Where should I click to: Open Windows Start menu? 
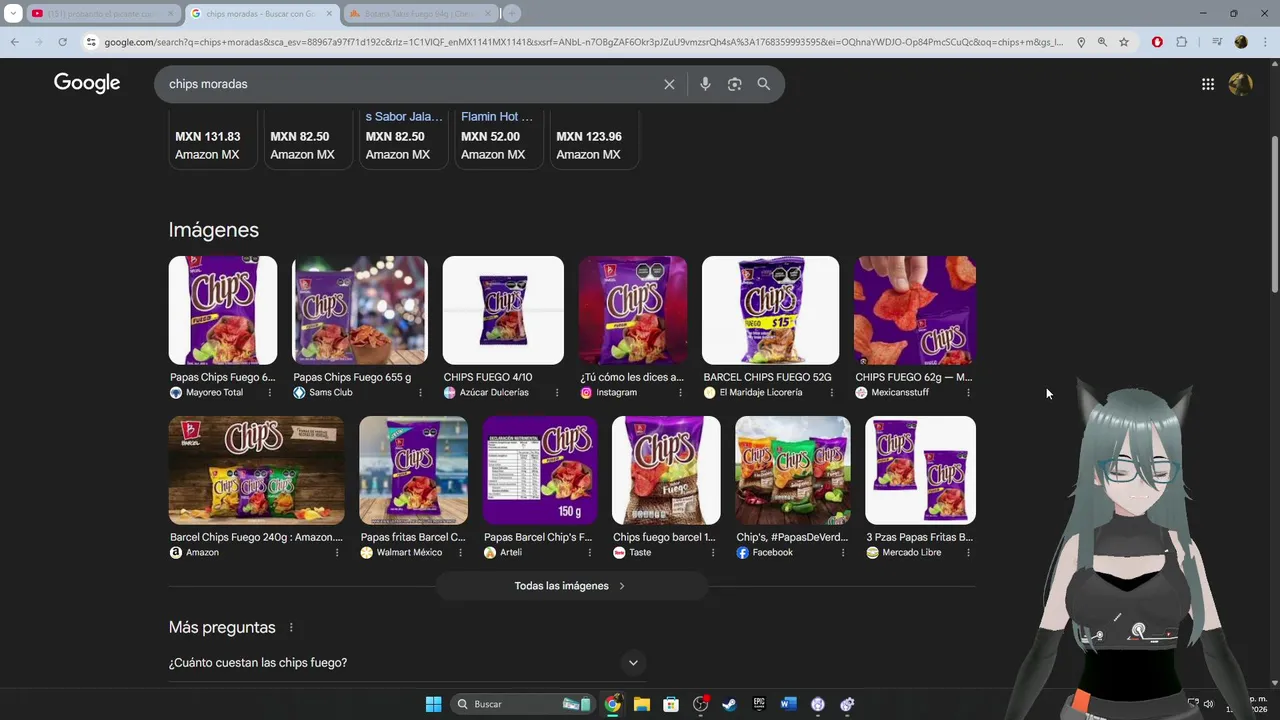[x=433, y=704]
